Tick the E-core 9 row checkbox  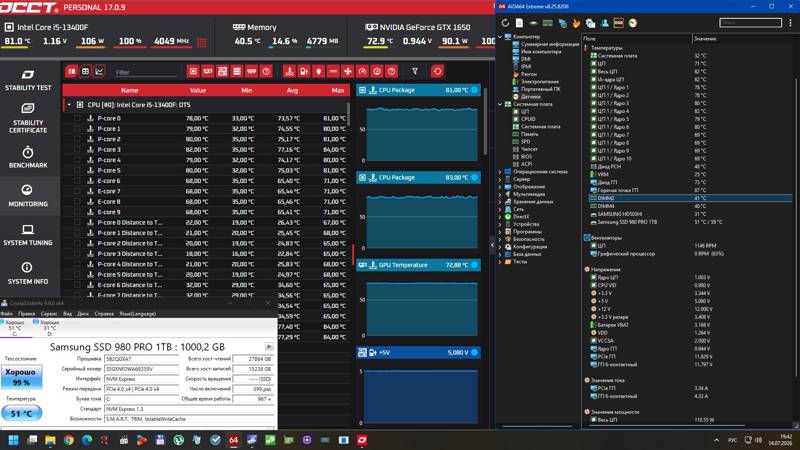[x=77, y=212]
